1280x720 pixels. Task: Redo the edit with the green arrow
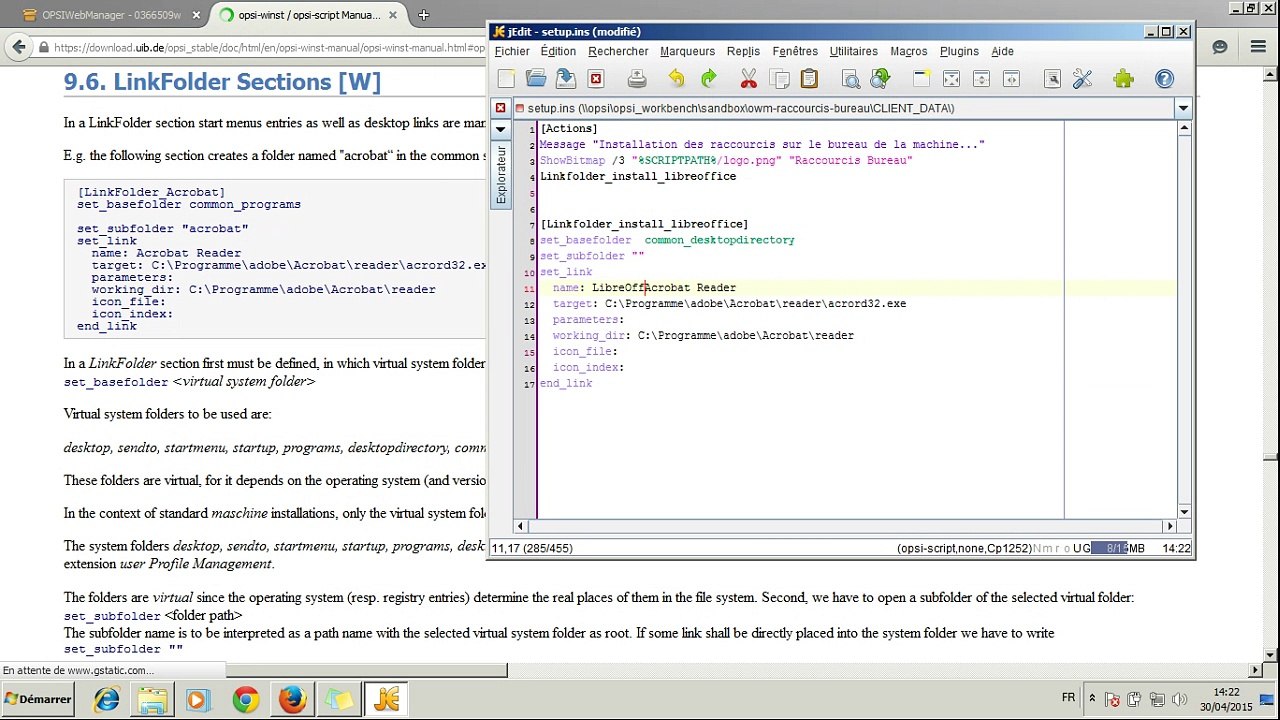[708, 79]
